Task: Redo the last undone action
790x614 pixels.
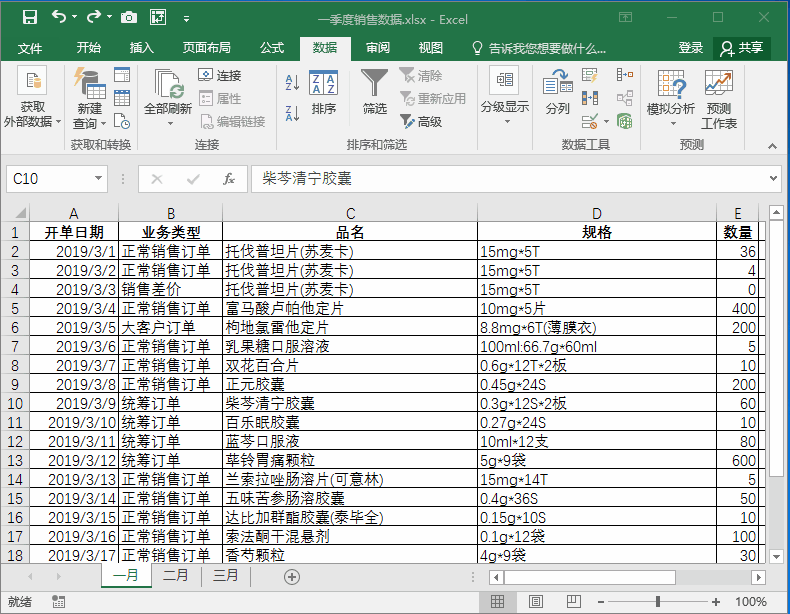Action: tap(94, 18)
